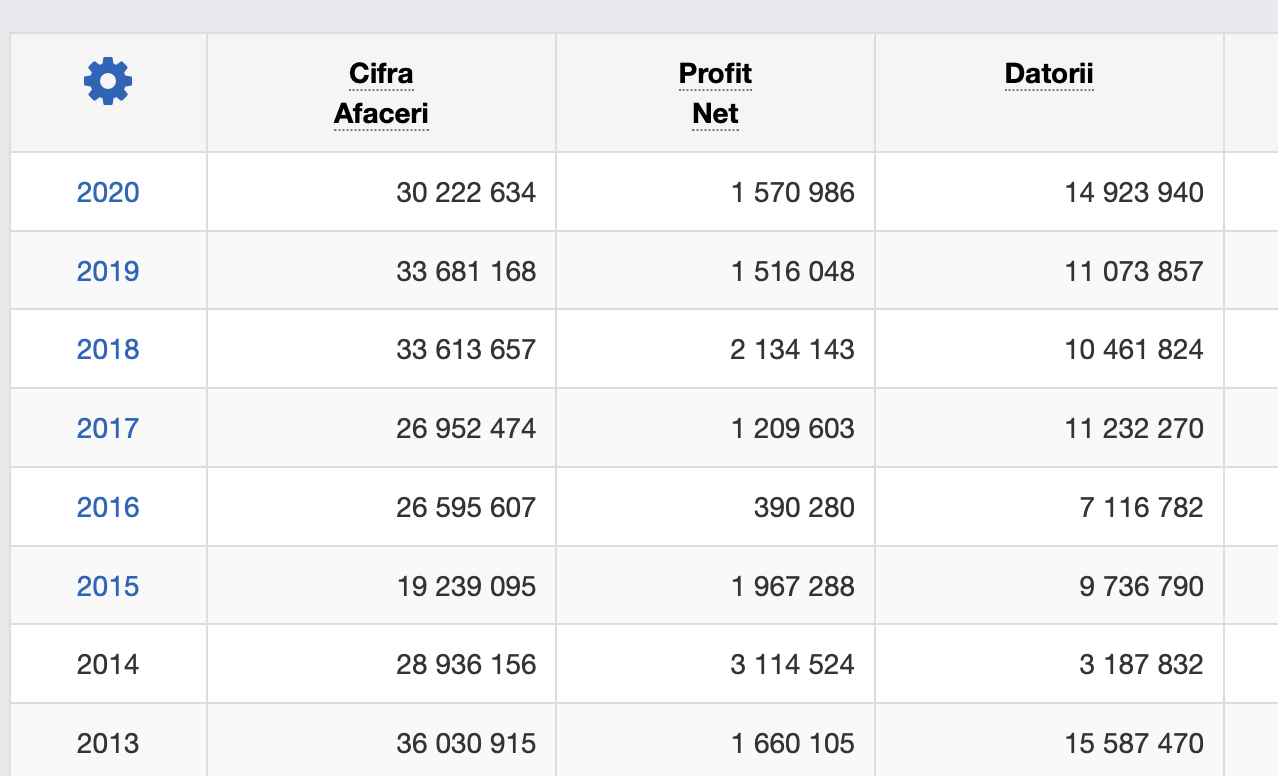Open the 2017 year link
Viewport: 1278px width, 776px height.
(x=108, y=428)
